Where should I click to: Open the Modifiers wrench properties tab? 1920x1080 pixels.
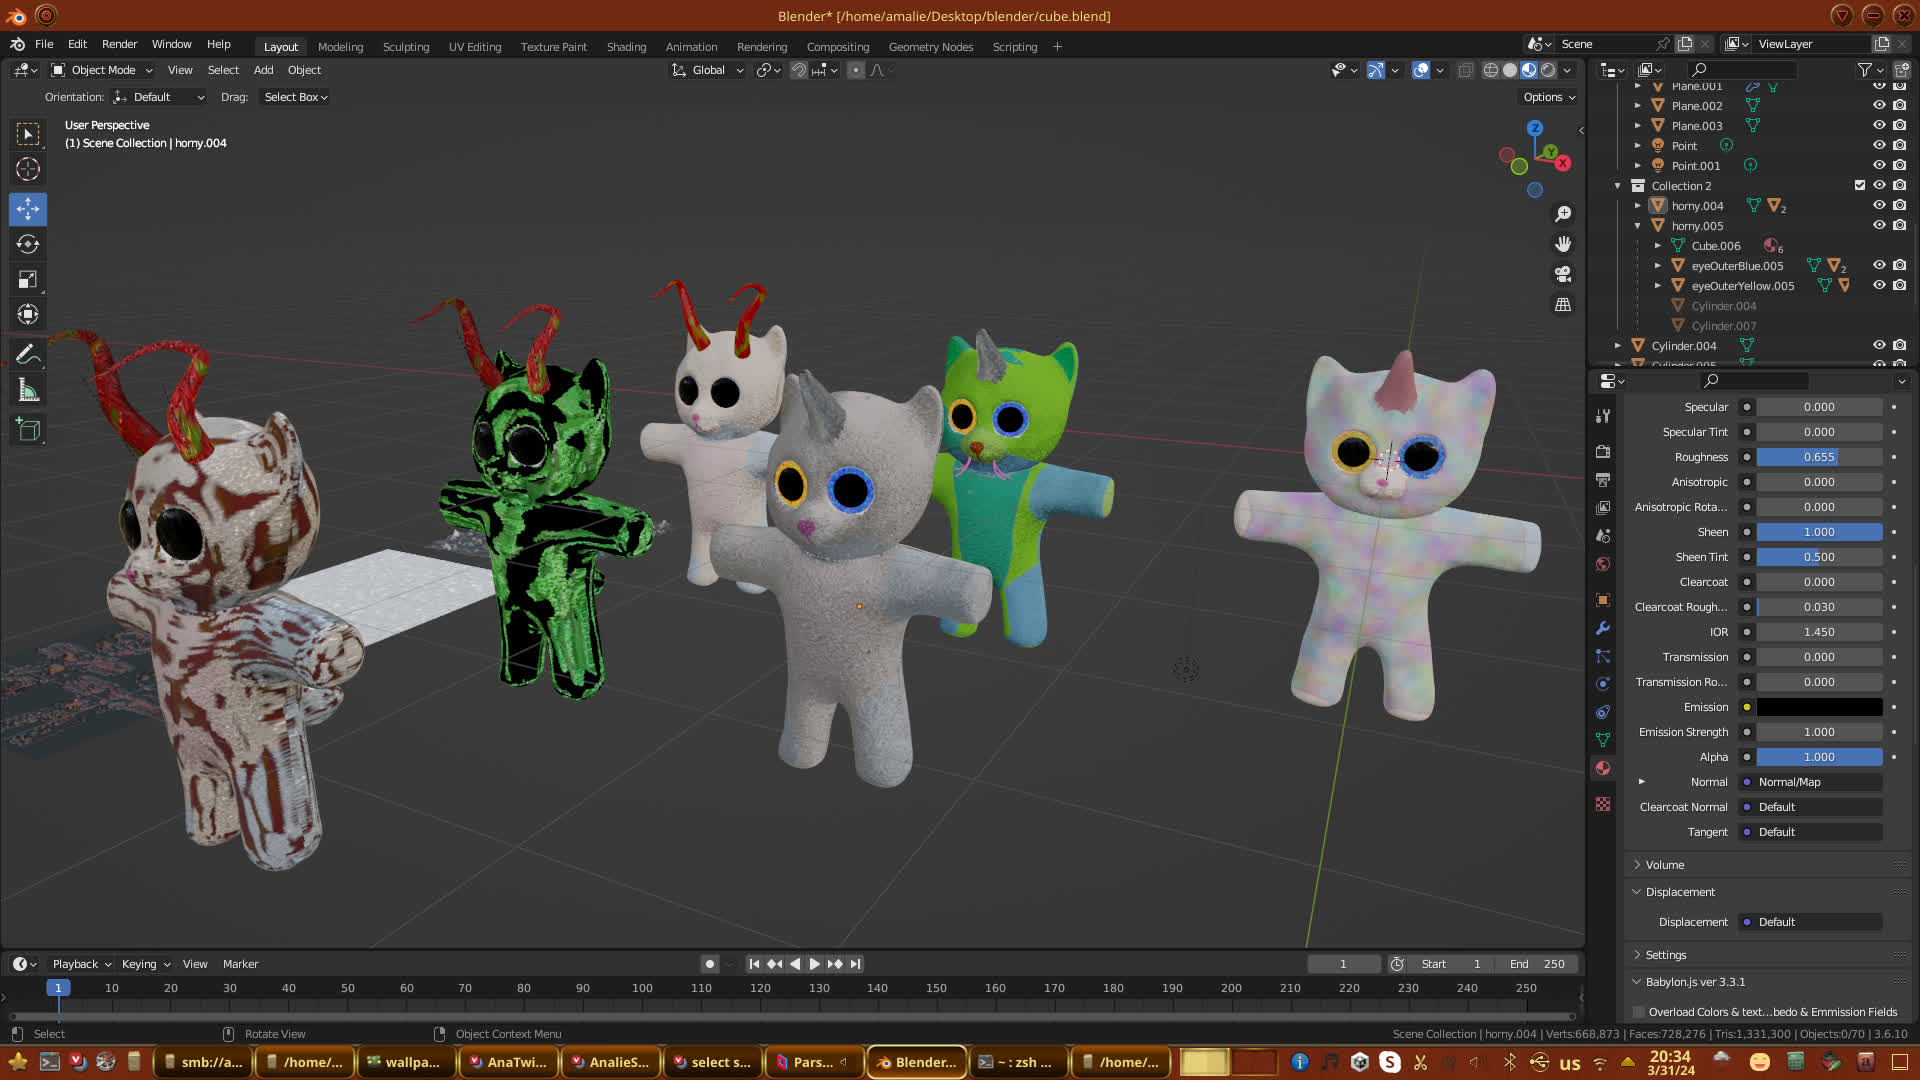coord(1603,628)
